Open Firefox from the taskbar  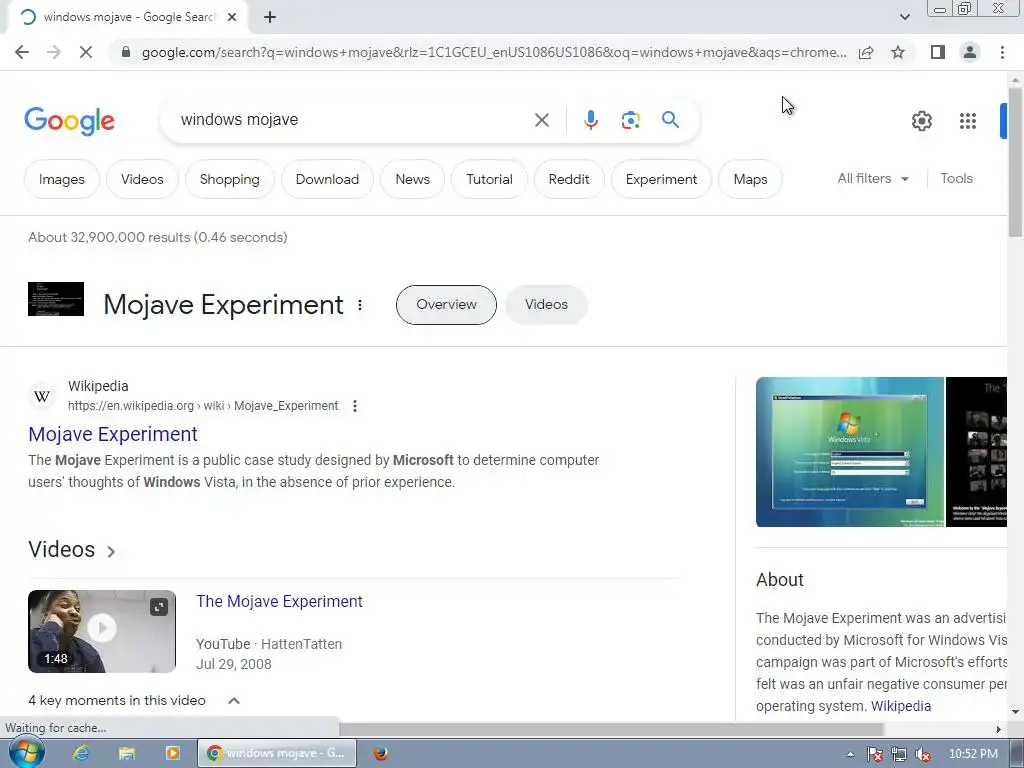(x=381, y=753)
